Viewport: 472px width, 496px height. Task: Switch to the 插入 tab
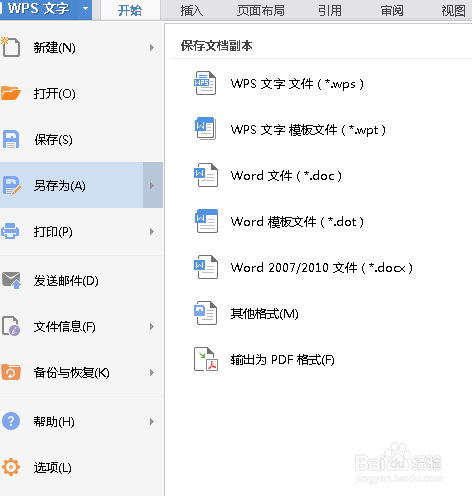pyautogui.click(x=192, y=11)
